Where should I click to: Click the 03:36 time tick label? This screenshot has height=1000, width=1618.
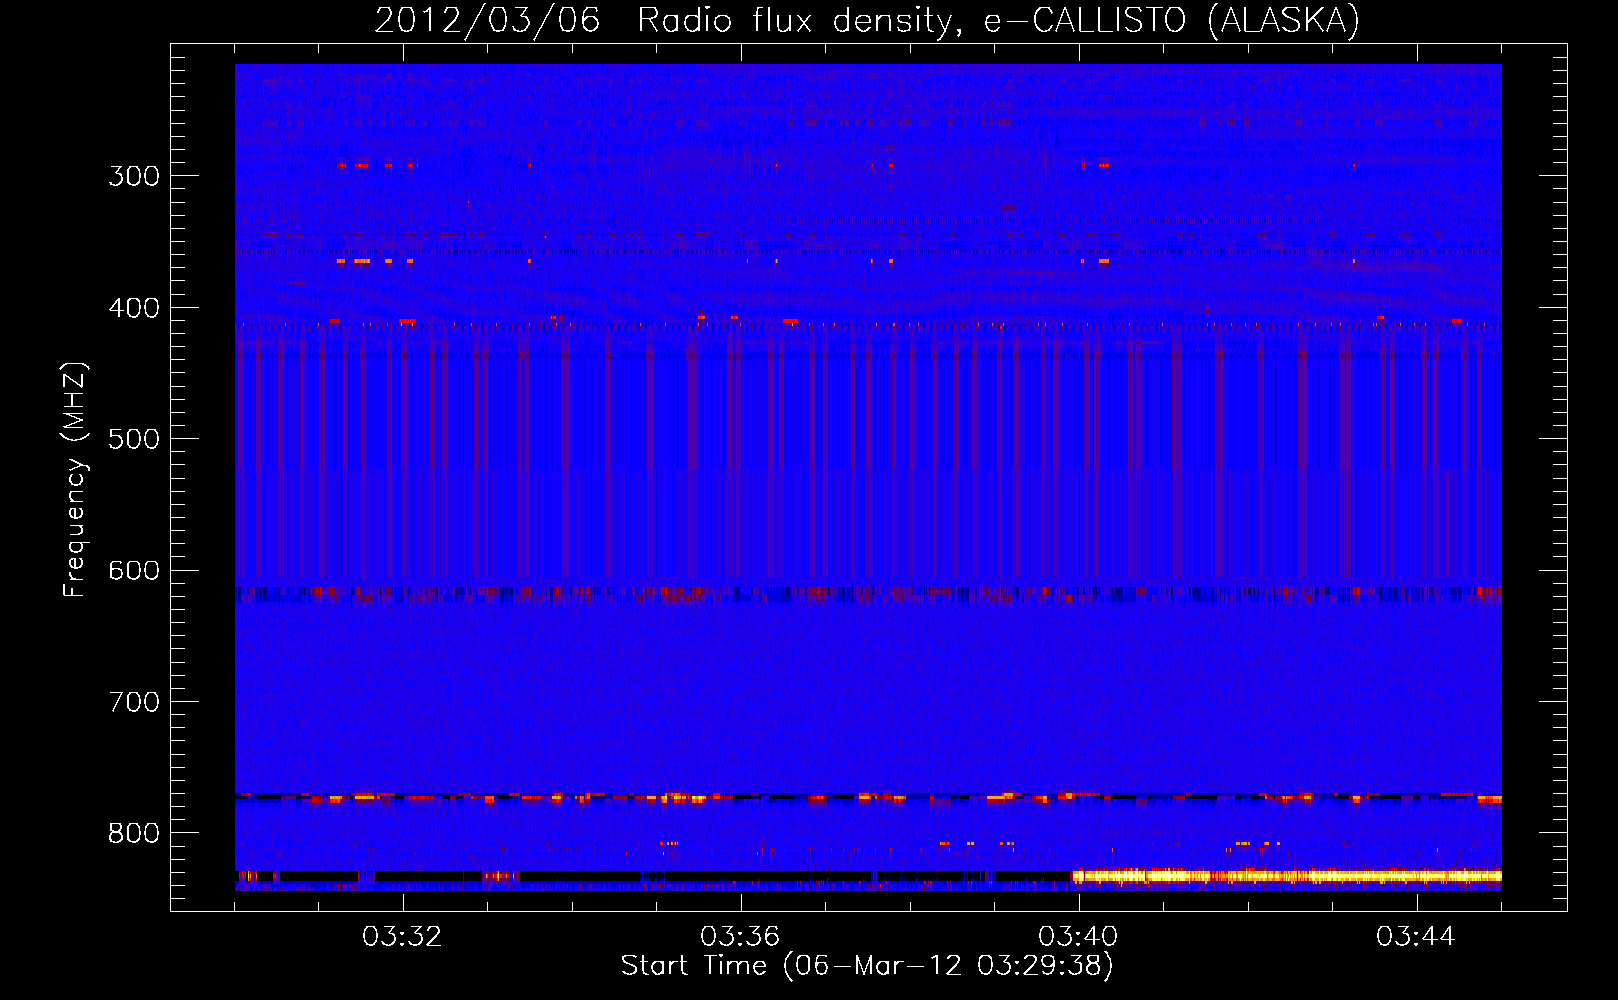pyautogui.click(x=740, y=937)
